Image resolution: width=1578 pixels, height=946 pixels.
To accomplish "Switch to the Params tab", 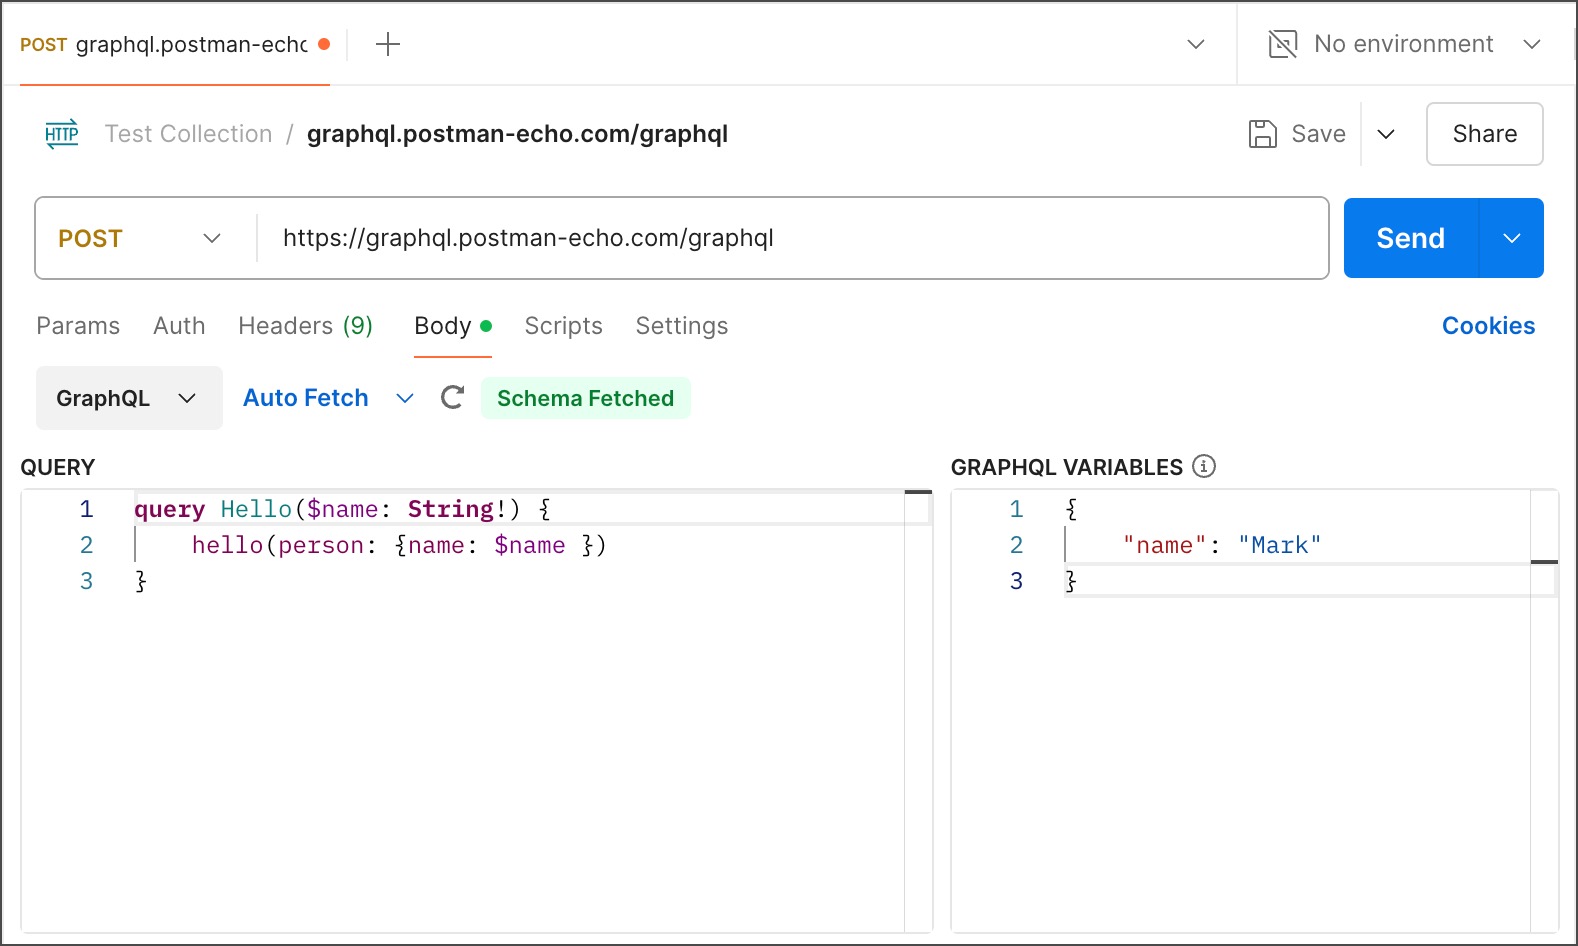I will point(78,326).
